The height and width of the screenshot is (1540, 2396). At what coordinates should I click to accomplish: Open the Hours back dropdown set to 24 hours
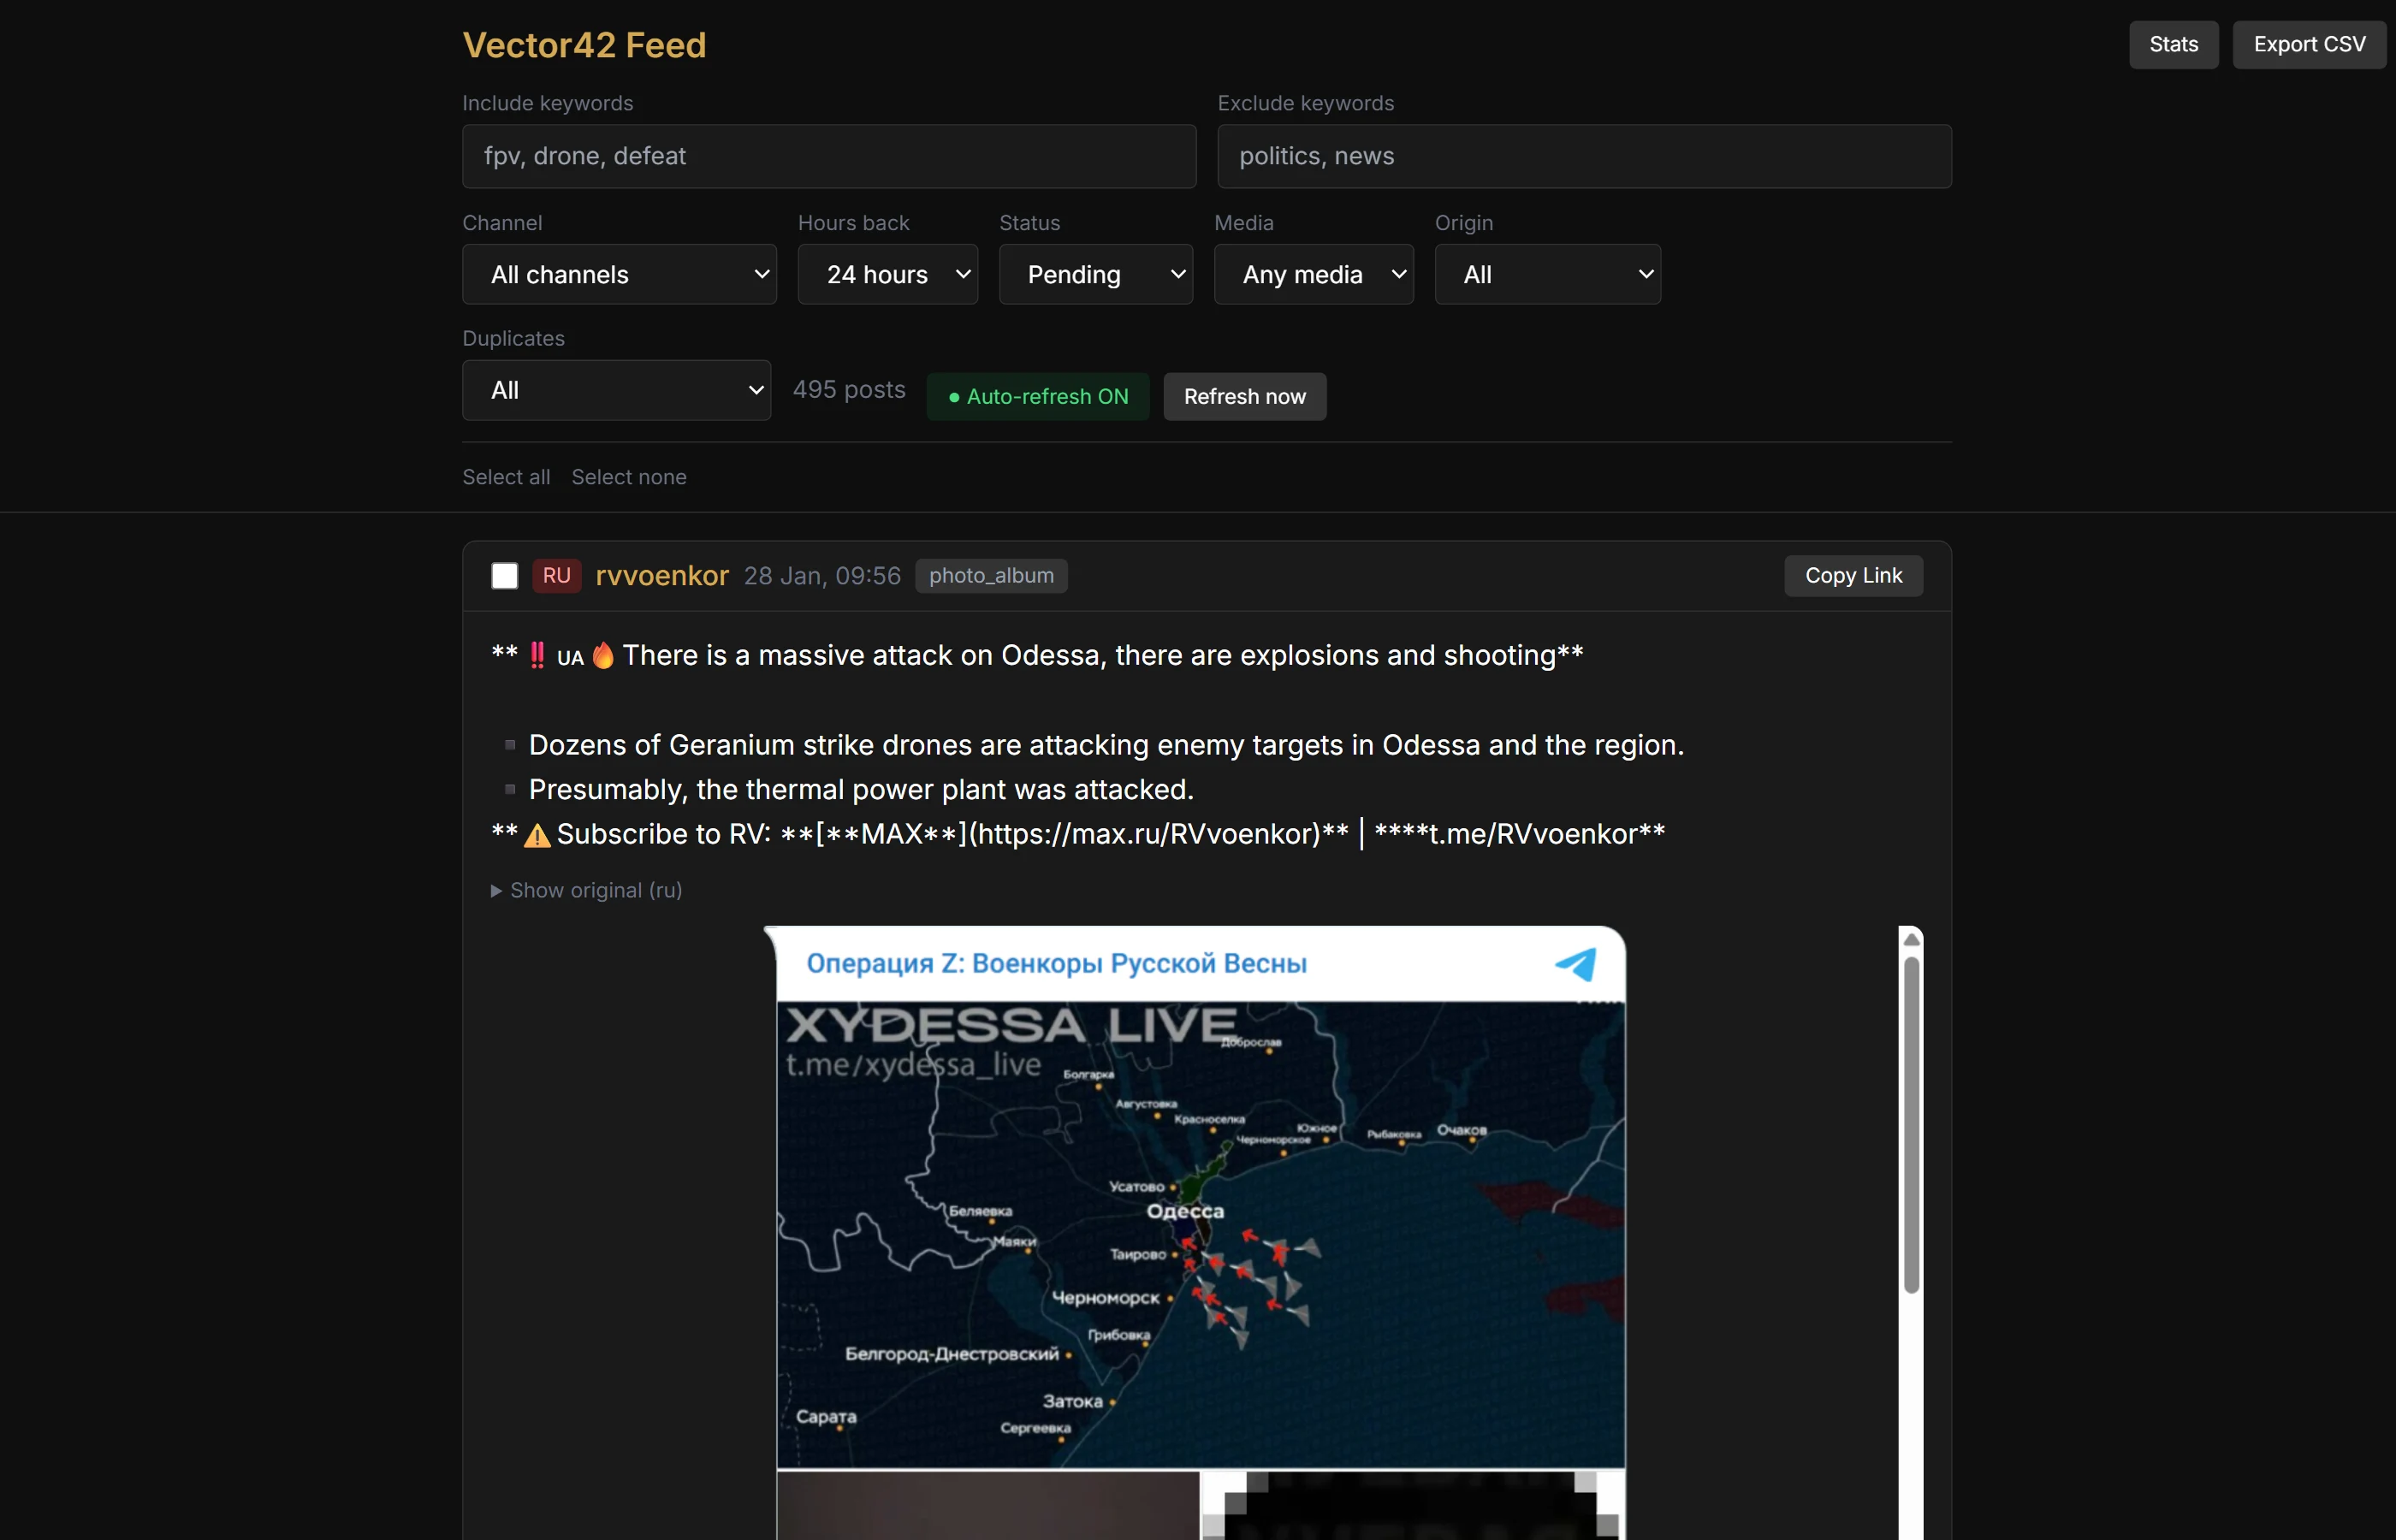coord(888,274)
